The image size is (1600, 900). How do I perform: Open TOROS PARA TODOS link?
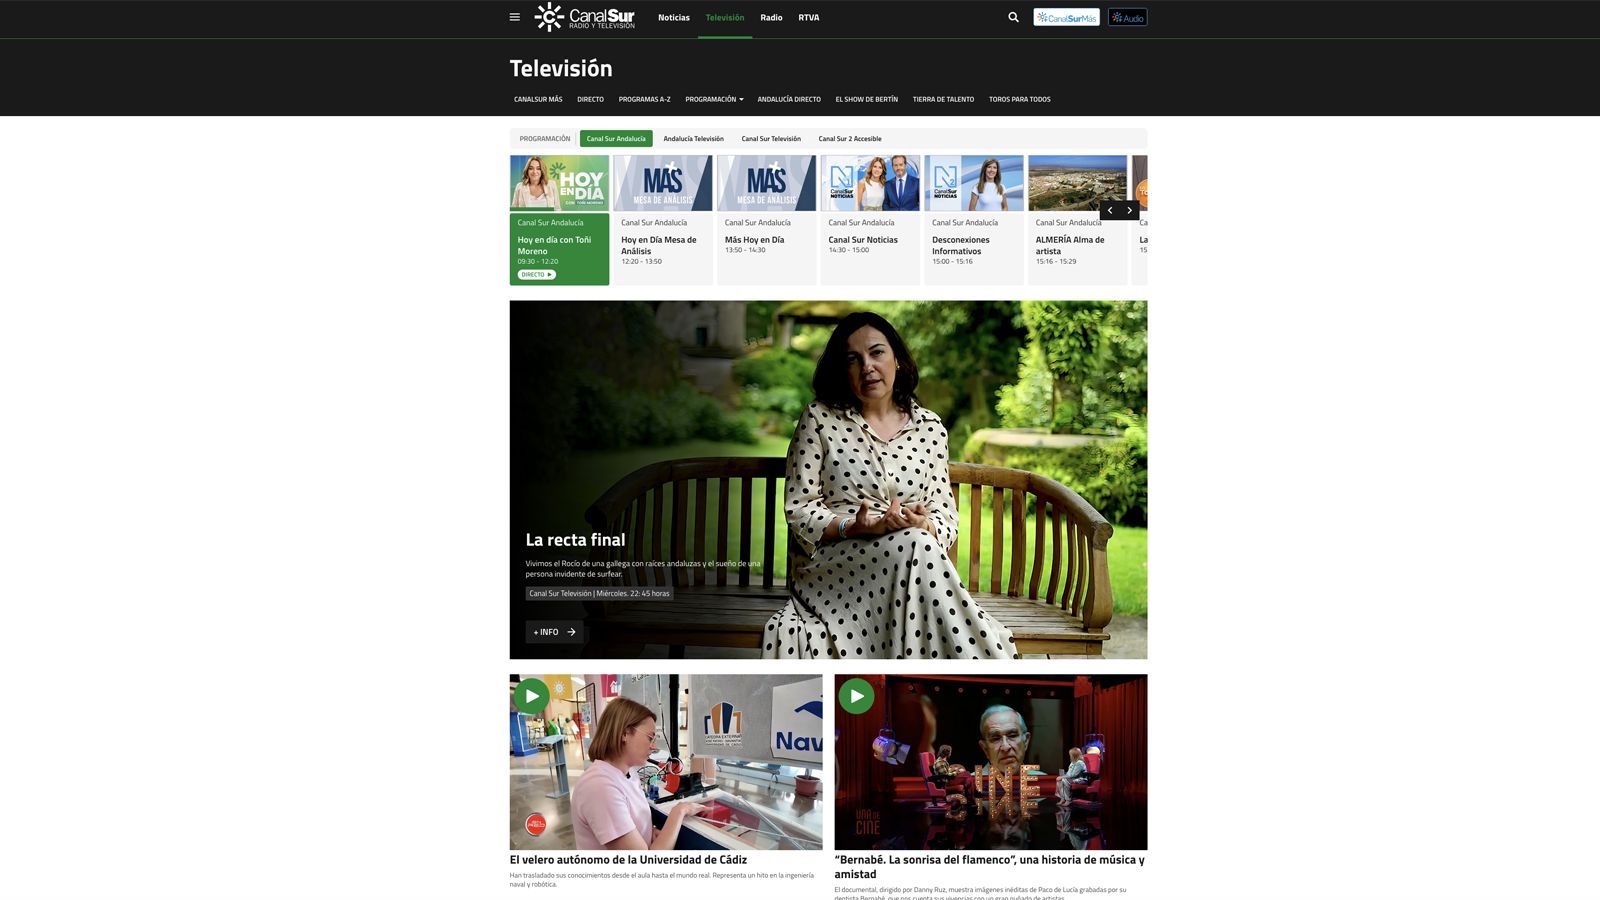[1019, 99]
